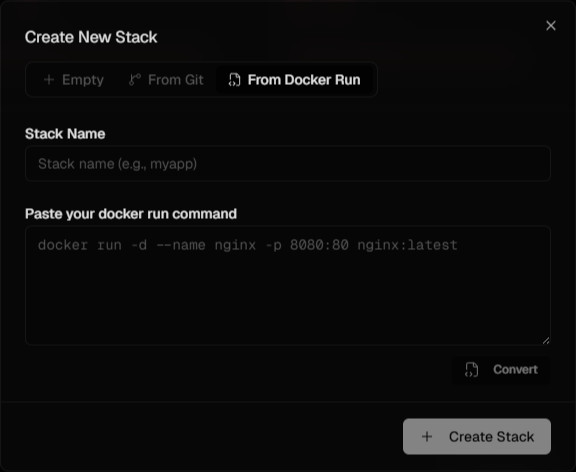Click the 'Paste your docker run command' label

131,214
